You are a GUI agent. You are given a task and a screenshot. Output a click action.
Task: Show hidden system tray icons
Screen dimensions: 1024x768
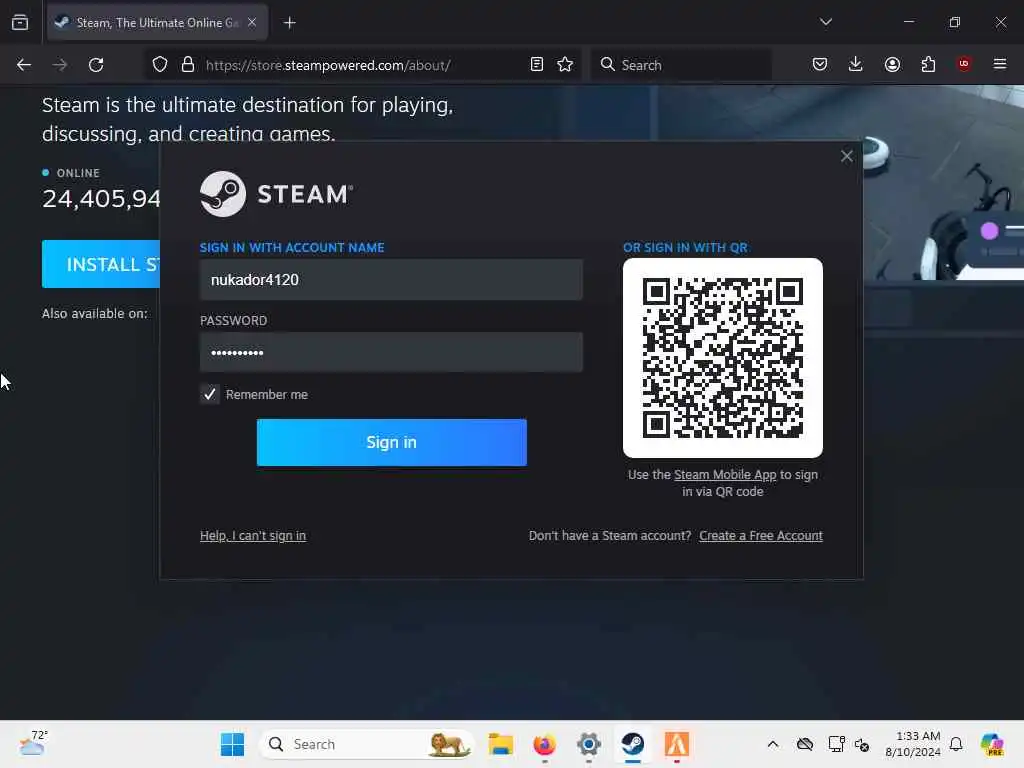(773, 744)
